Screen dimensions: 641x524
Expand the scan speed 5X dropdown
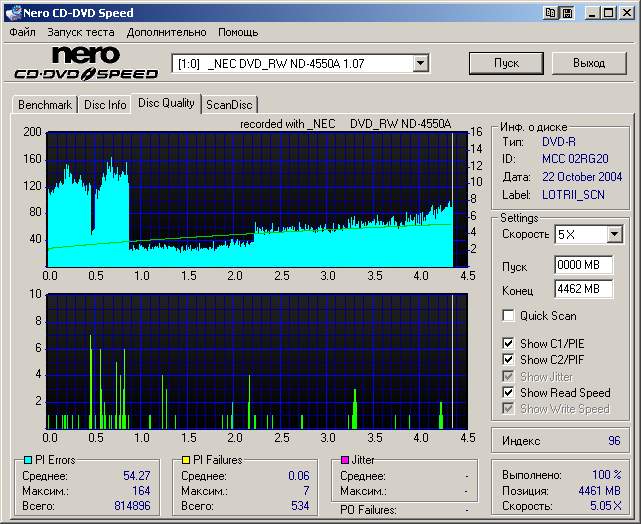click(x=614, y=235)
